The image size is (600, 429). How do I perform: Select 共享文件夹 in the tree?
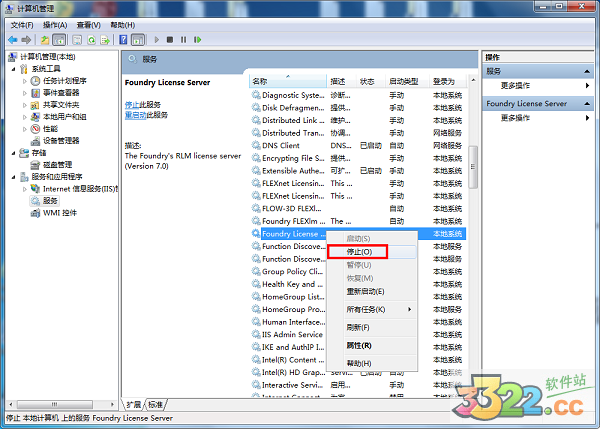pyautogui.click(x=61, y=105)
